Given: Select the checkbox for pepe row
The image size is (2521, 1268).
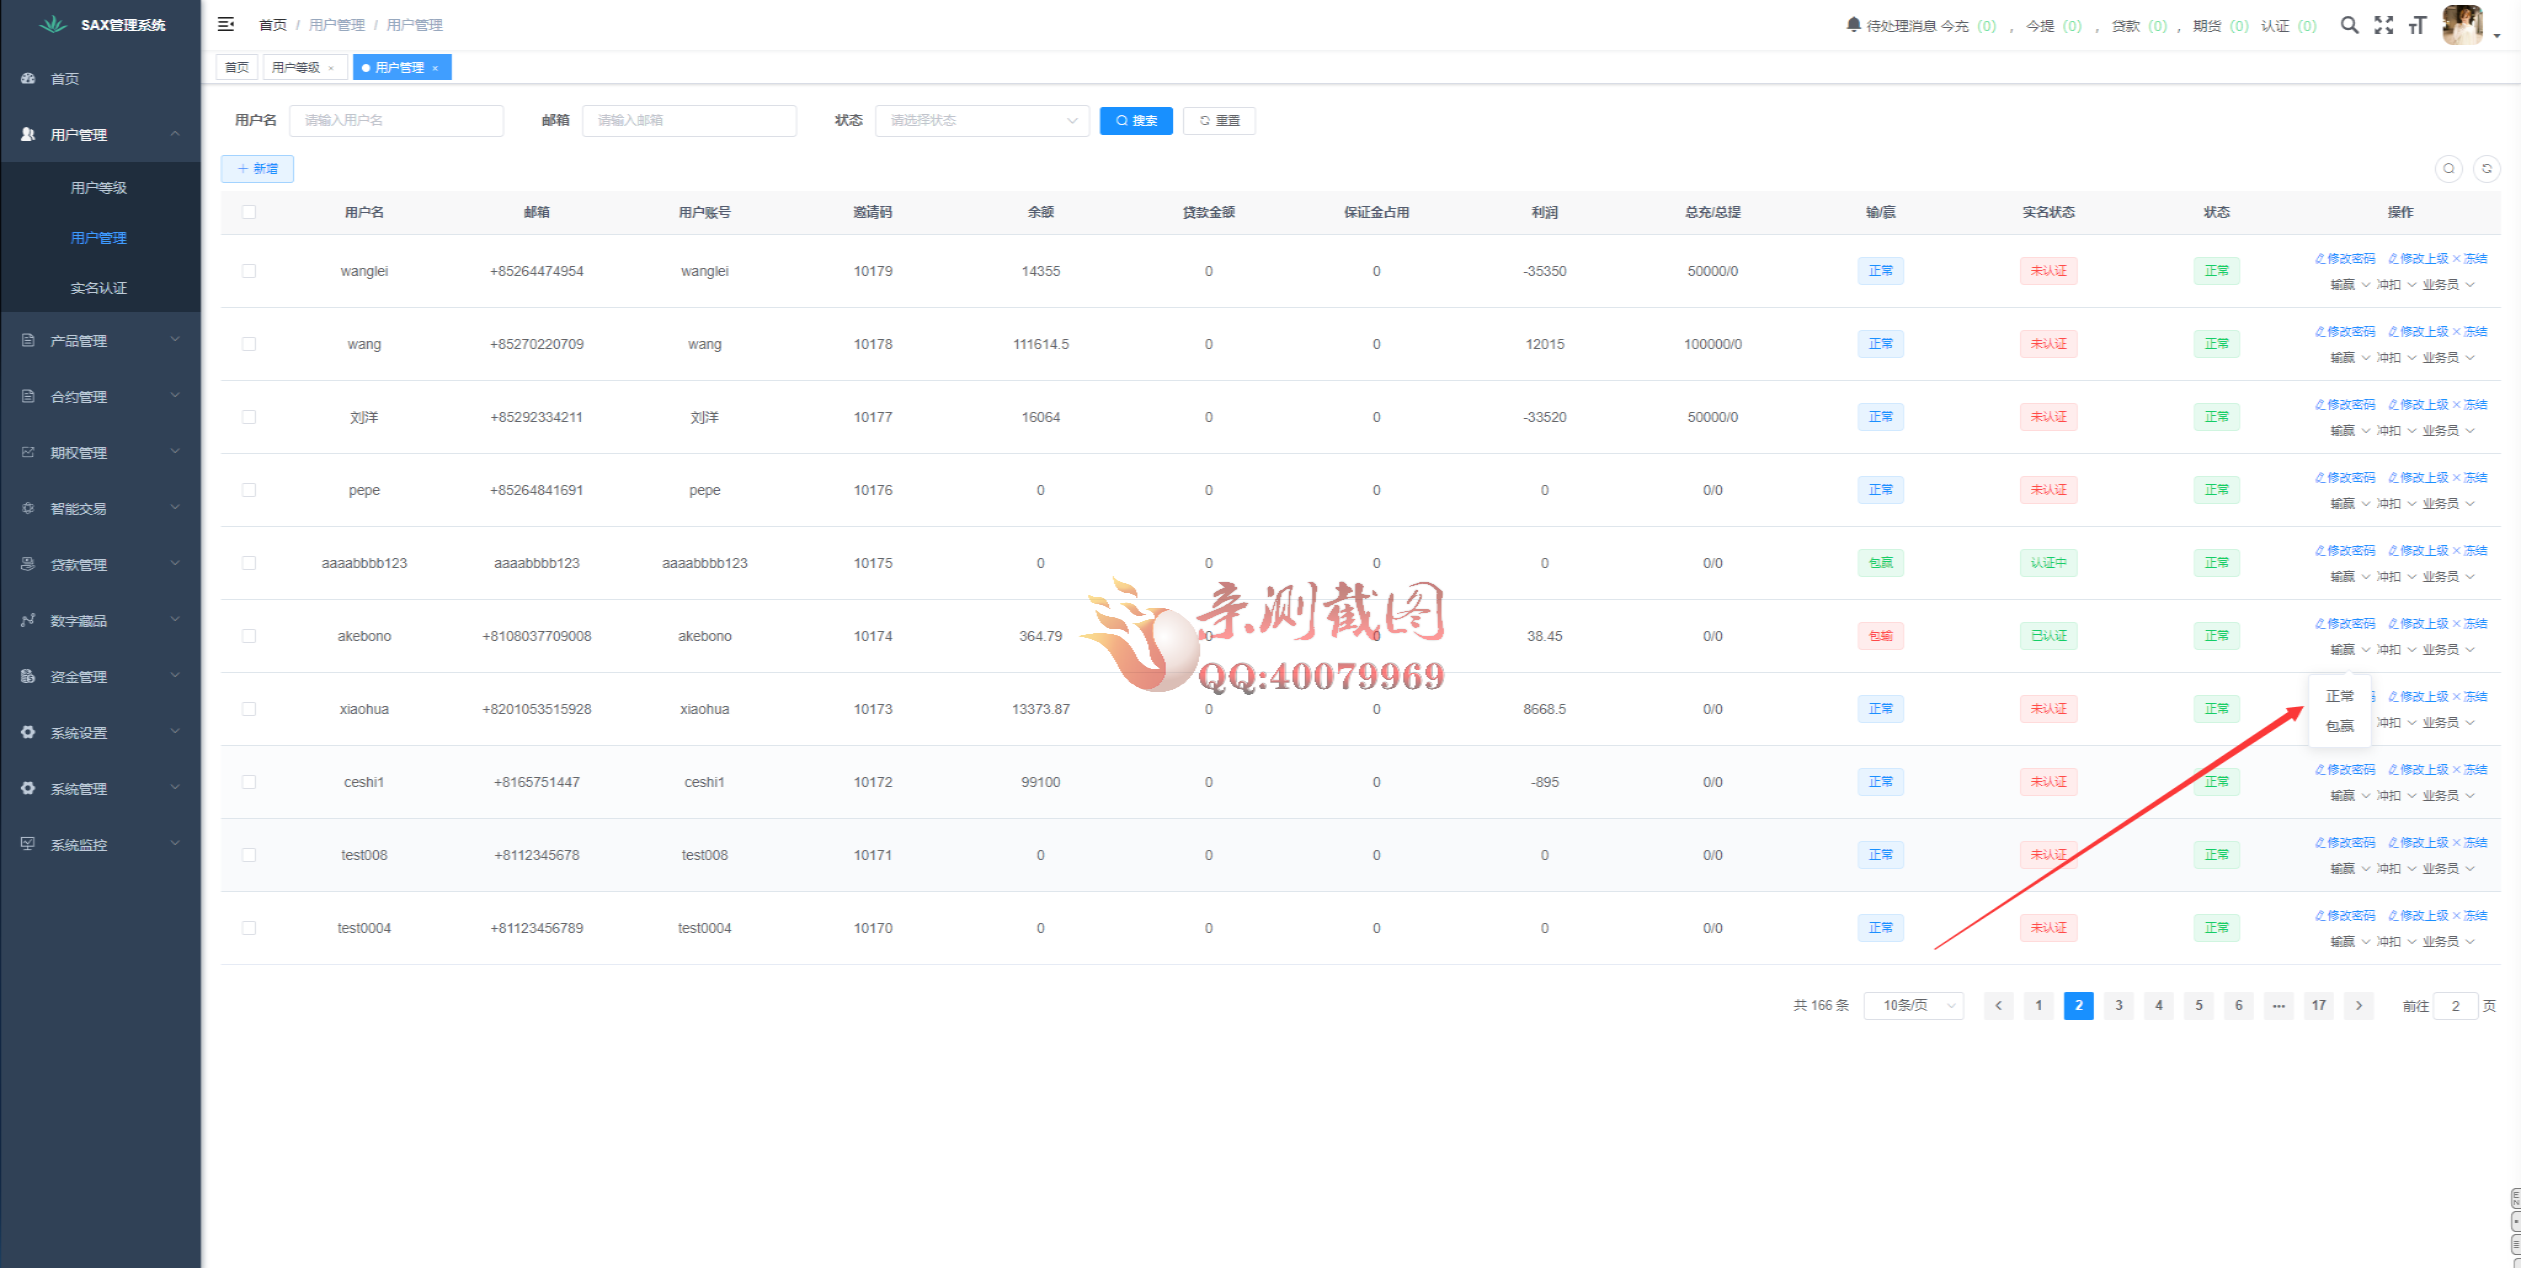Looking at the screenshot, I should pyautogui.click(x=249, y=490).
